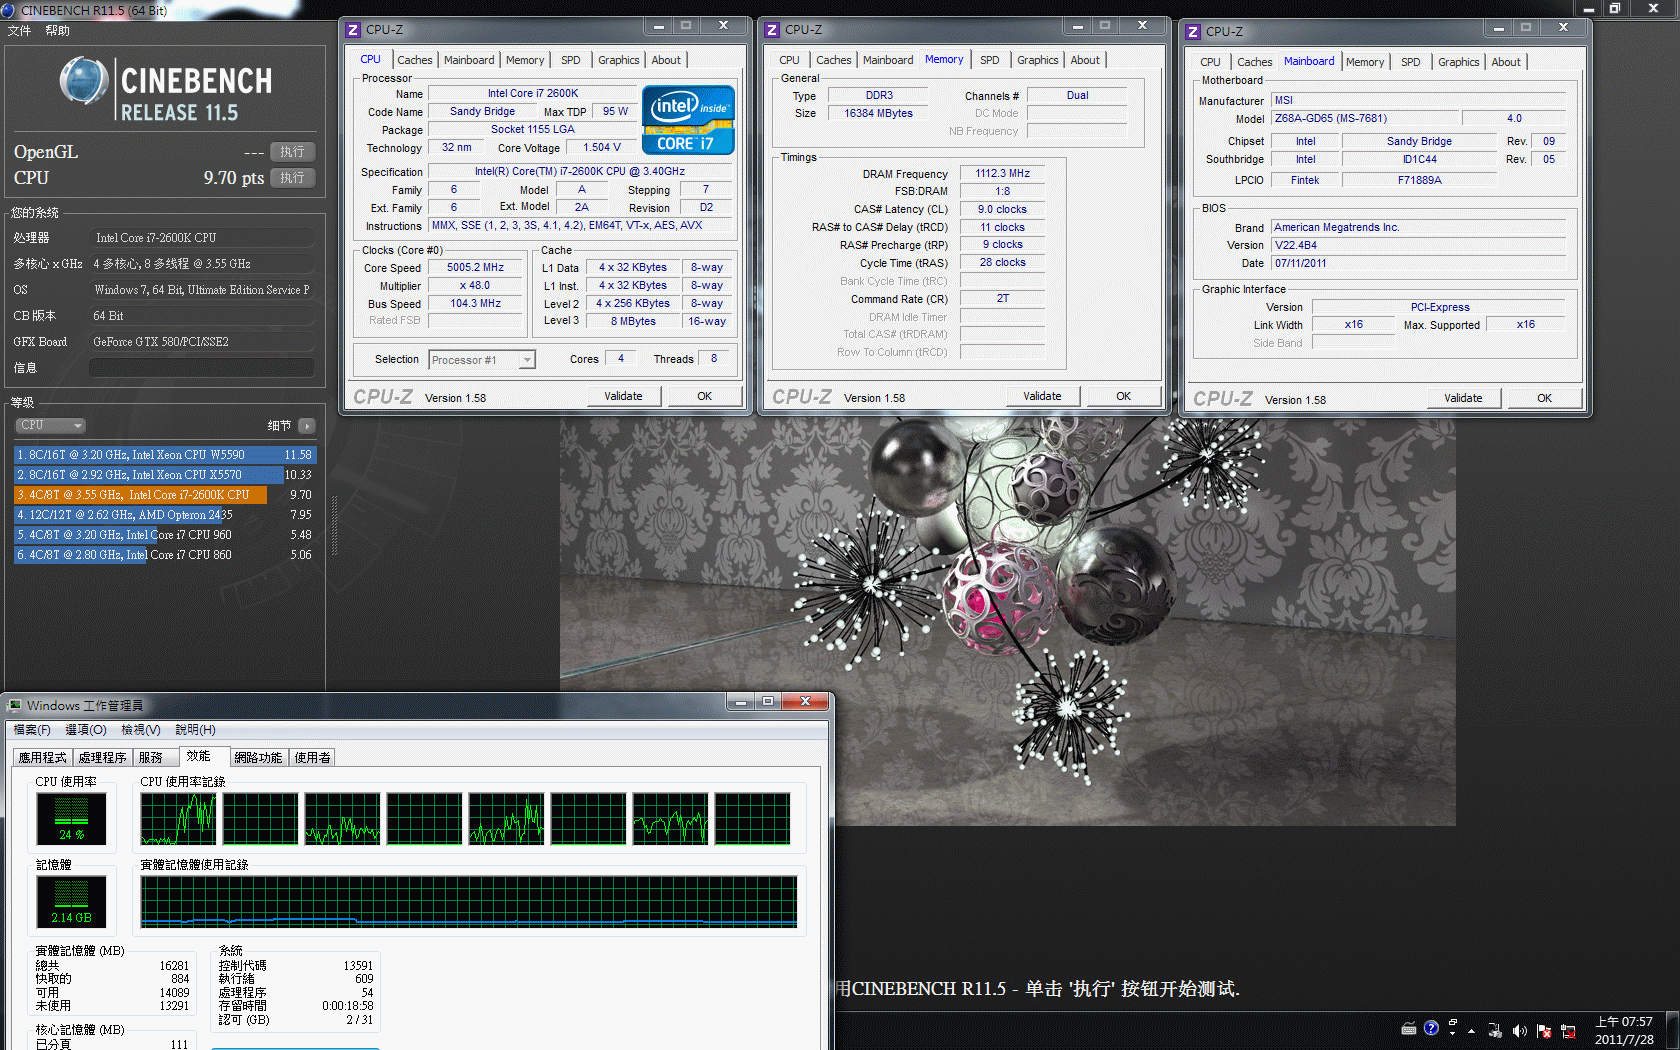This screenshot has width=1680, height=1050.
Task: Click the arrow button next to 细节
Action: pyautogui.click(x=307, y=426)
